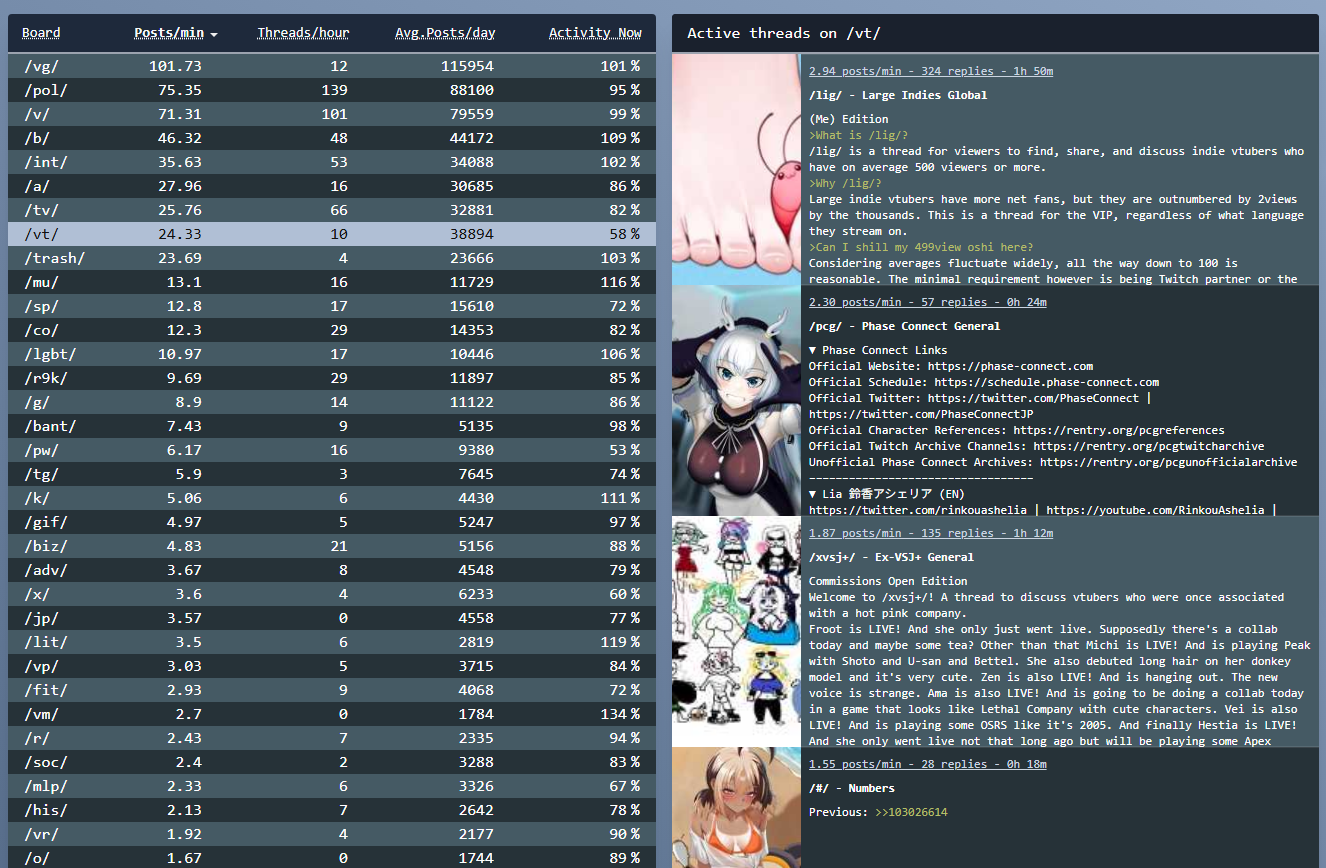Select the /jp/ board row

click(332, 618)
